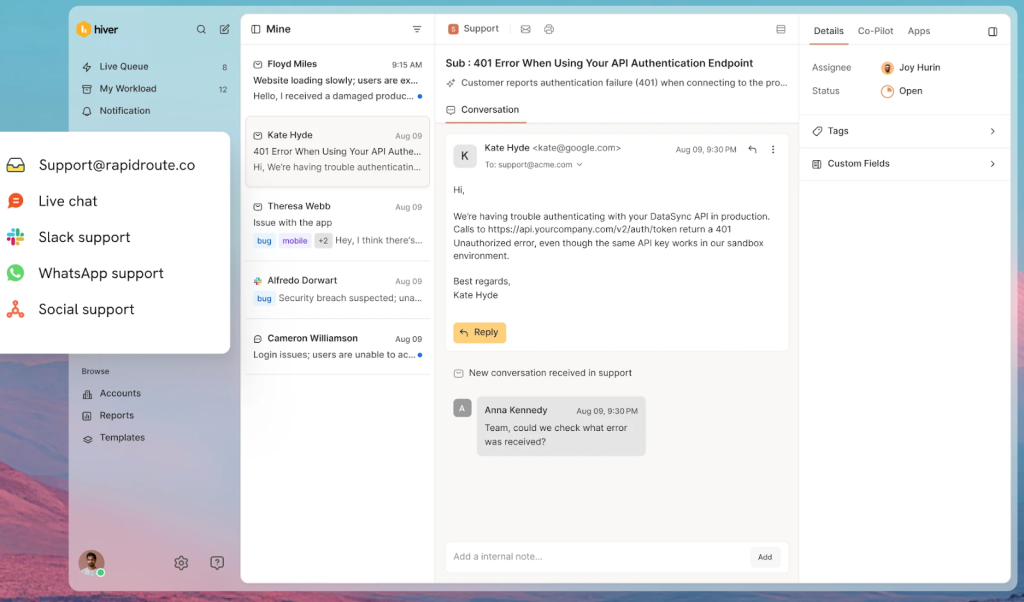This screenshot has width=1024, height=602.
Task: Click the hiver logo
Action: point(97,29)
